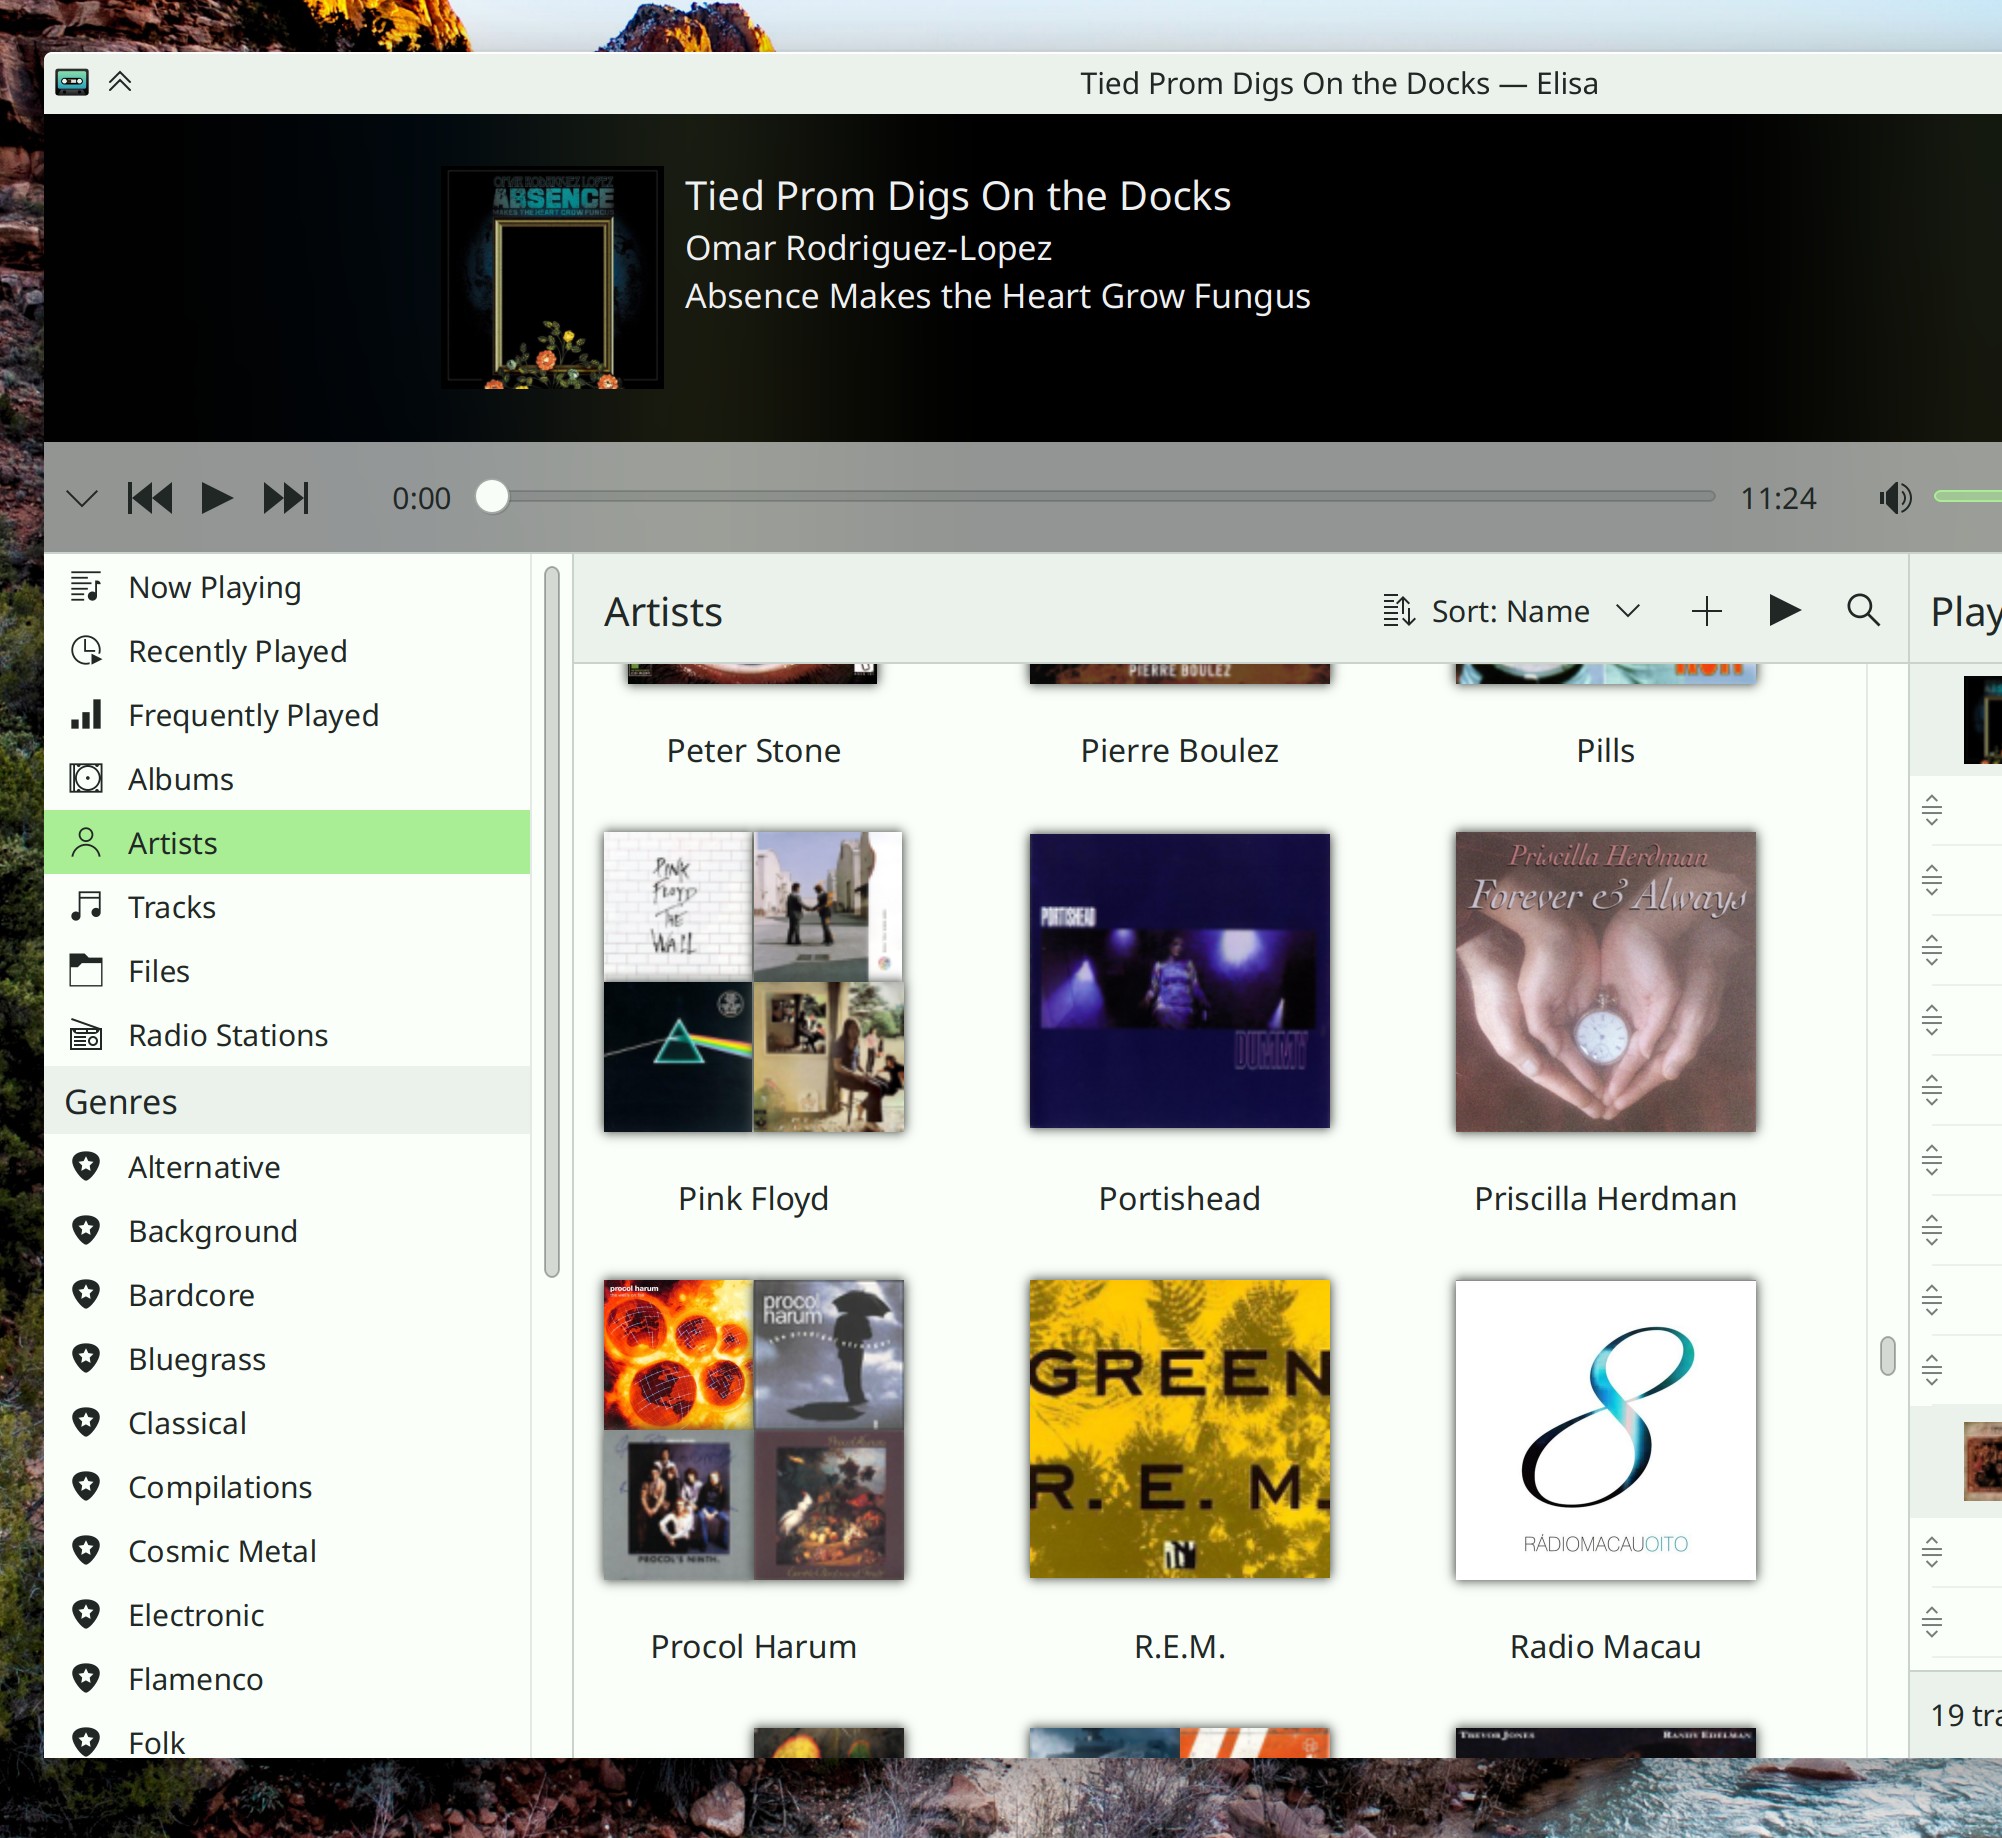2002x1838 pixels.
Task: Toggle the sort order icon beside Sort
Action: point(1398,610)
